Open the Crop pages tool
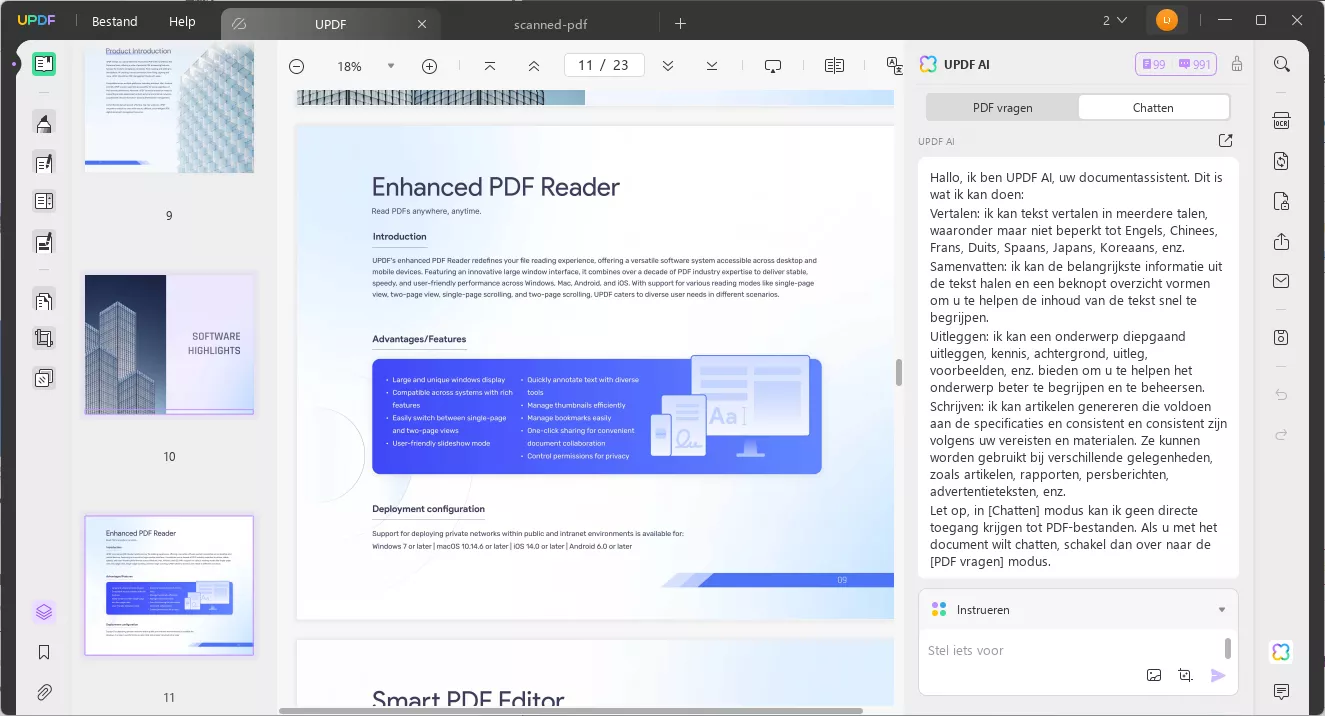Image resolution: width=1325 pixels, height=716 pixels. pos(44,339)
